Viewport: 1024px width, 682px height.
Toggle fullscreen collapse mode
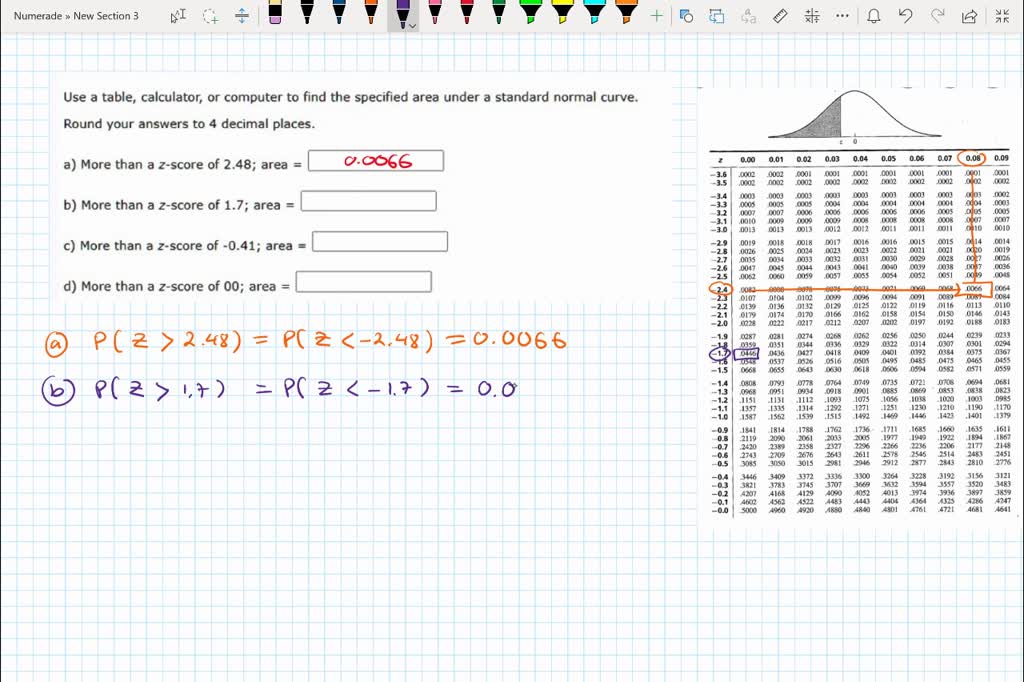tap(1002, 15)
